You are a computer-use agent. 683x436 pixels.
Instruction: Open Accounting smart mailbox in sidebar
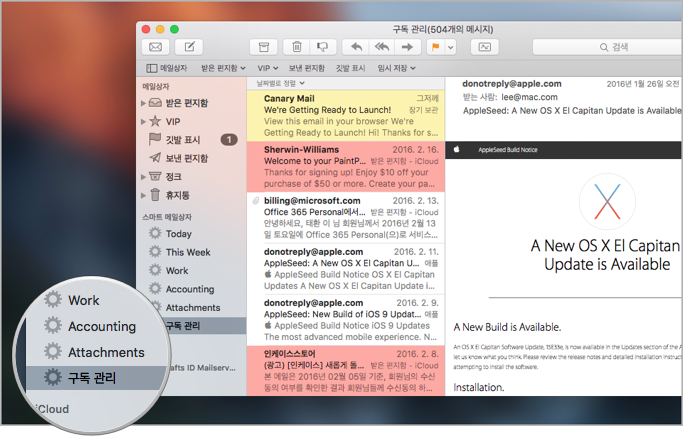[x=190, y=289]
